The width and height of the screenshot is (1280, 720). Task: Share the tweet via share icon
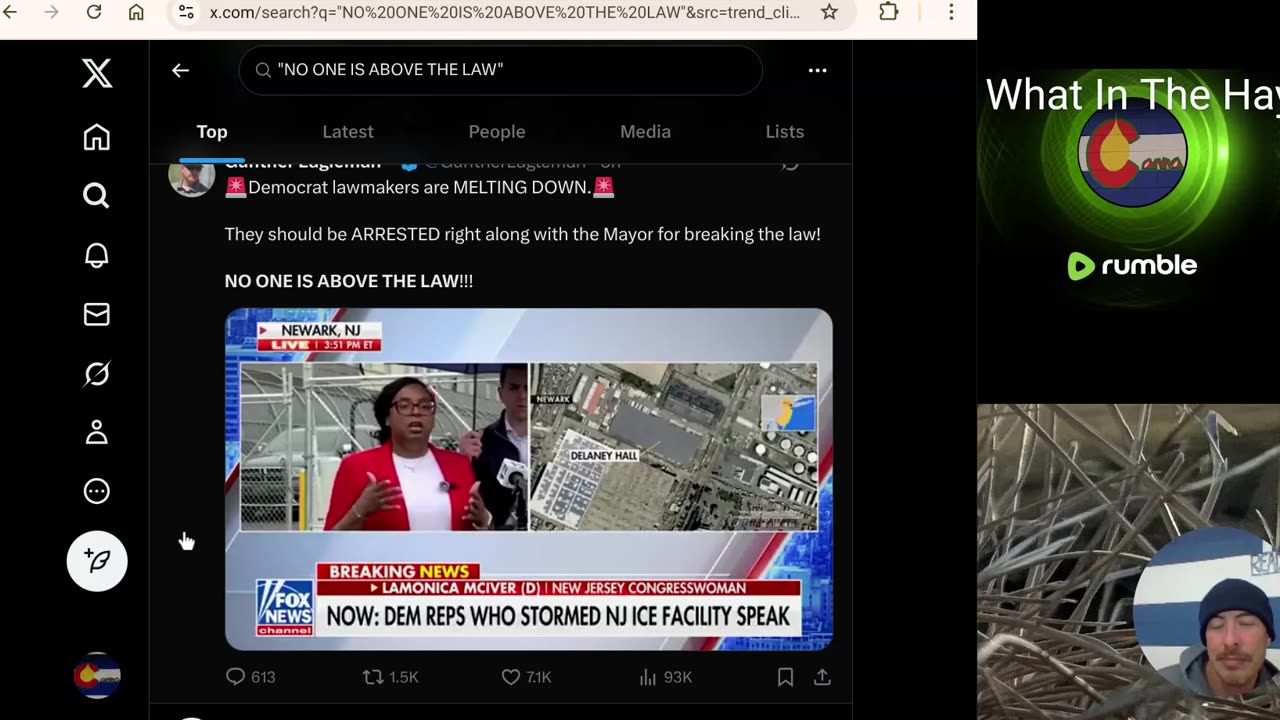coord(822,677)
